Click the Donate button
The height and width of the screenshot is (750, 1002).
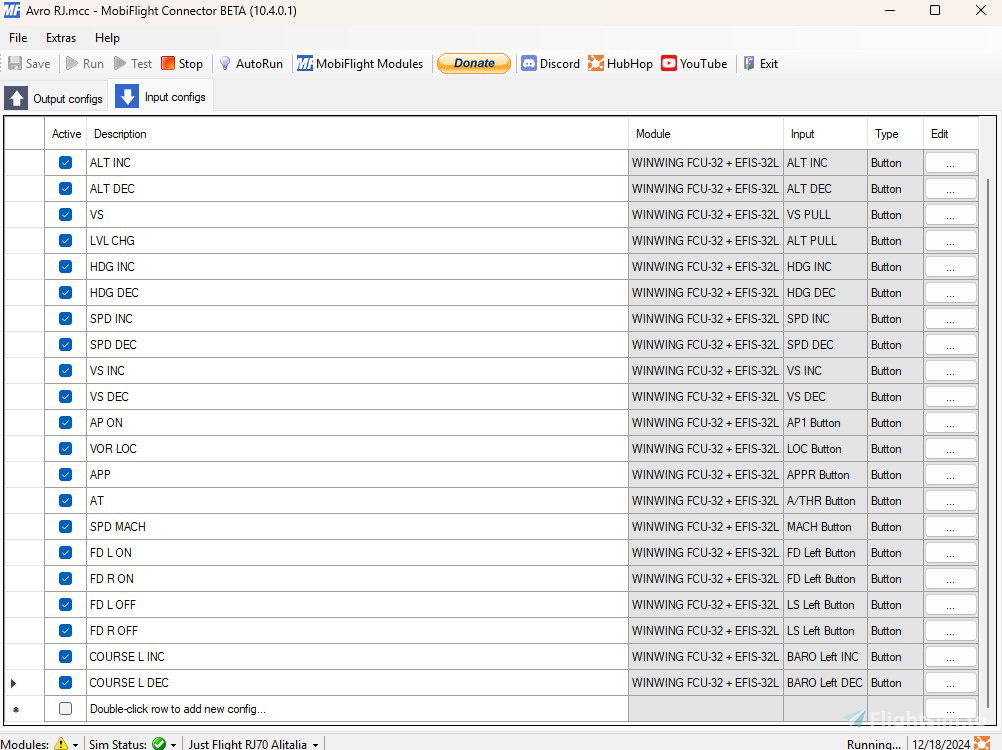474,63
